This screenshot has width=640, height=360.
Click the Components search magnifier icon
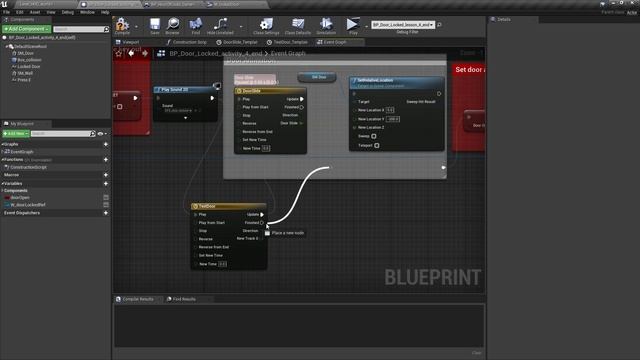click(107, 29)
